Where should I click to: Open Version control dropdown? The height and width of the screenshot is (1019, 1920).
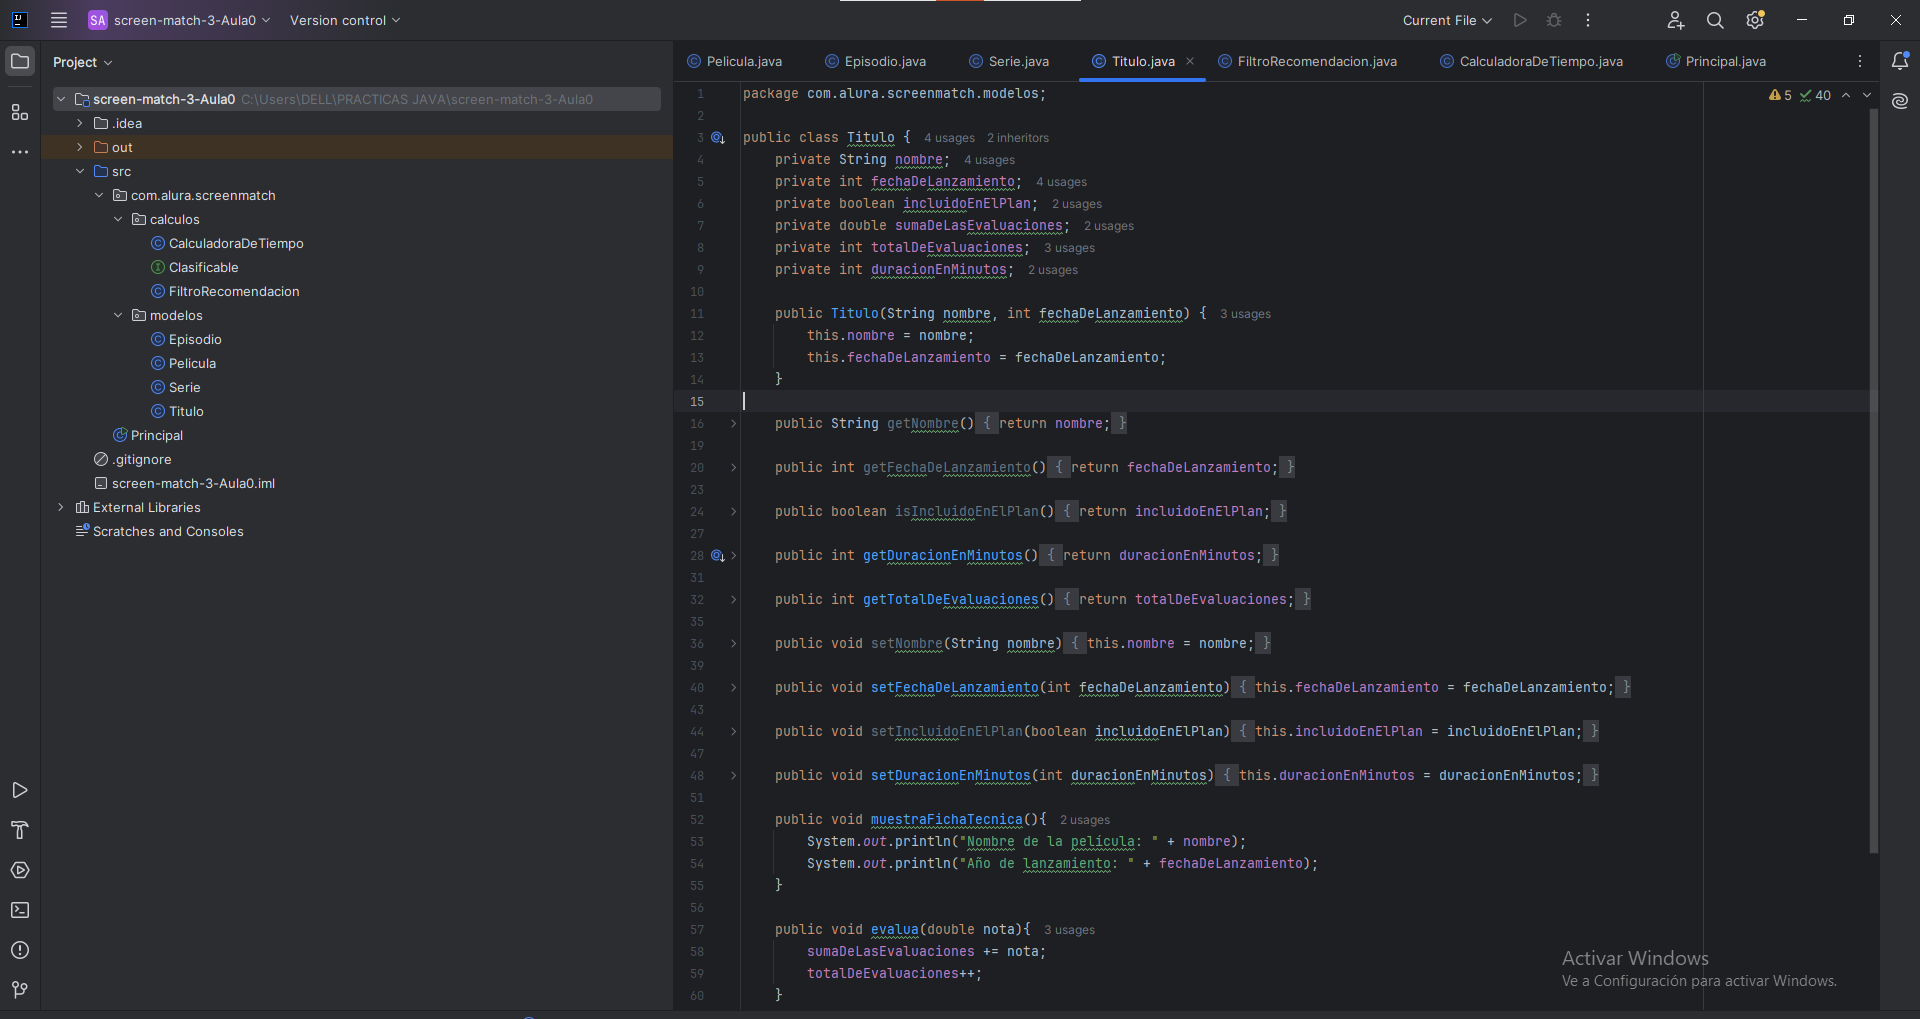345,20
